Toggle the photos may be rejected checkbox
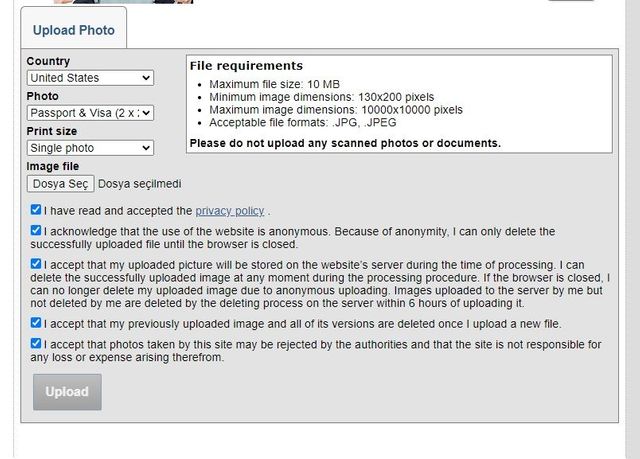 point(36,344)
